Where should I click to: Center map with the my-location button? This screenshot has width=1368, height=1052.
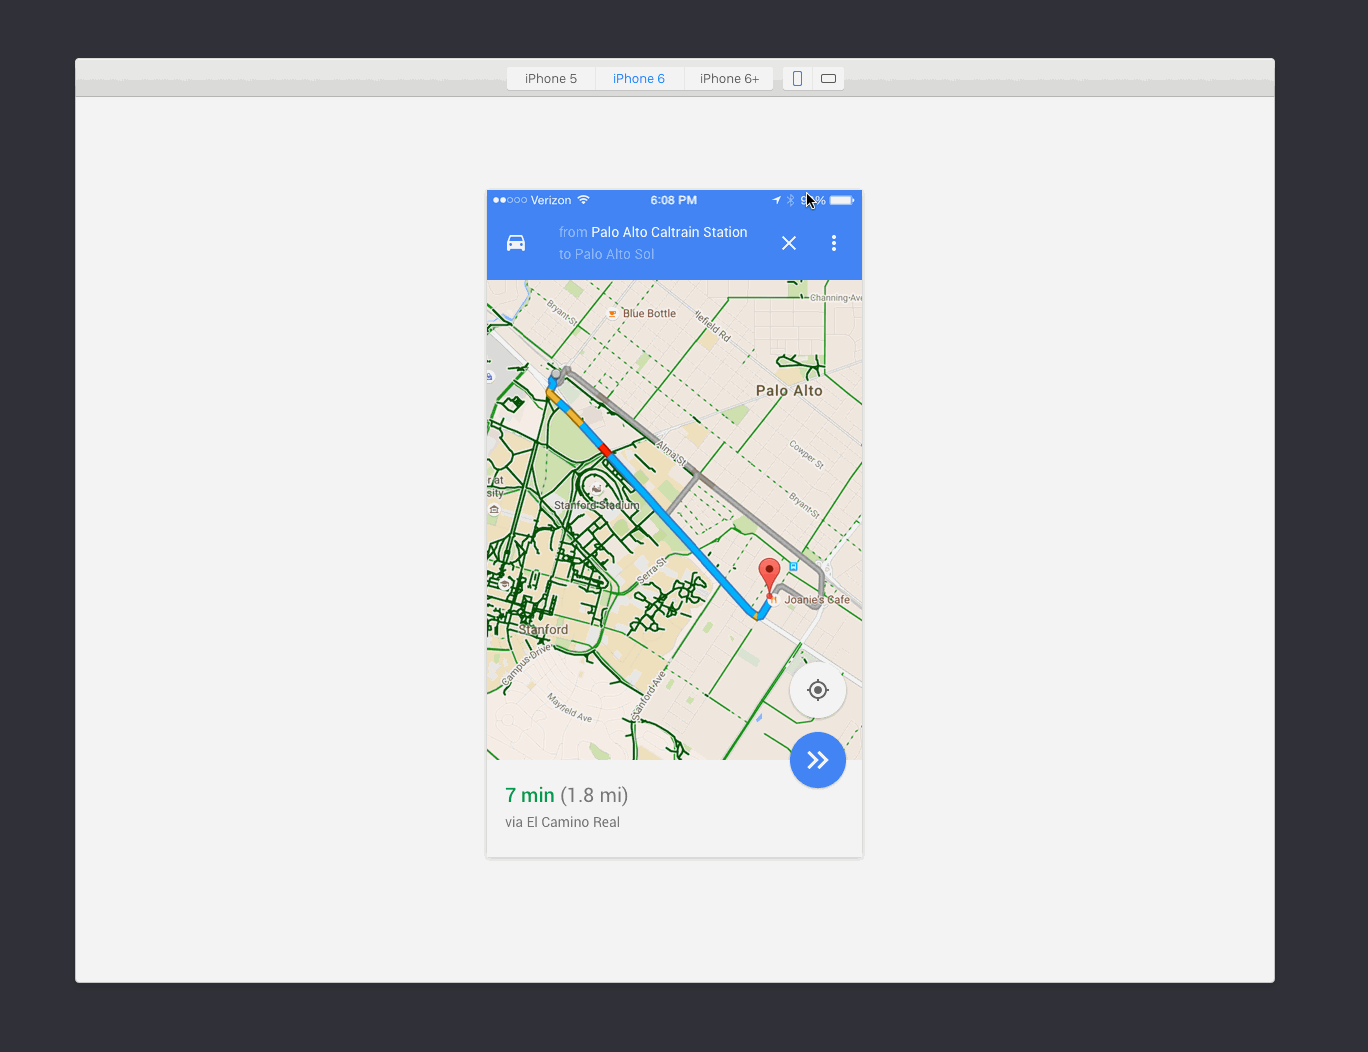(x=818, y=690)
